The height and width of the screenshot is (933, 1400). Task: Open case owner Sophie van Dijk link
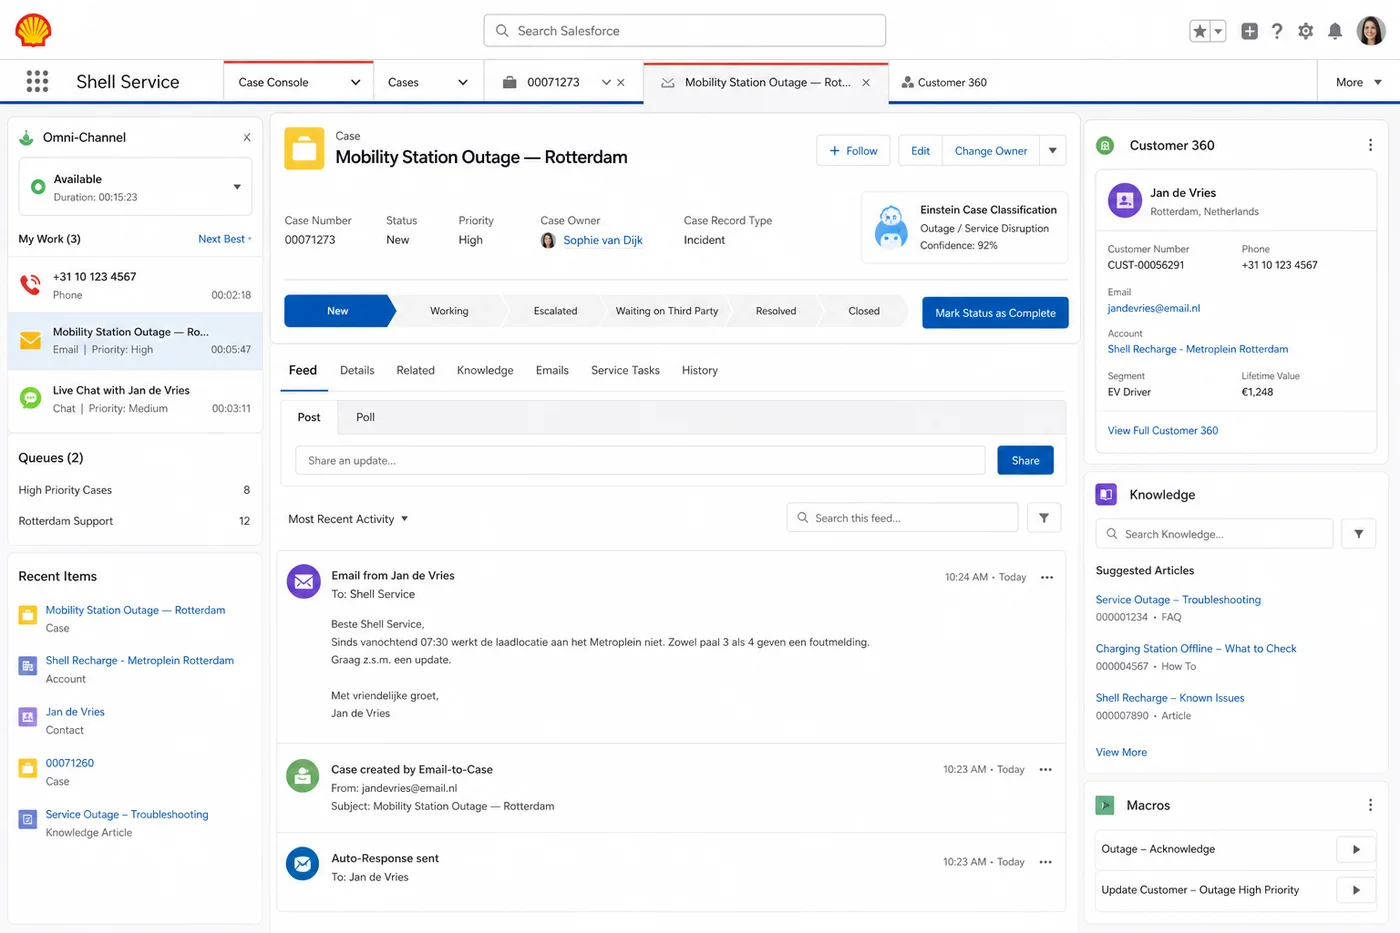[602, 240]
